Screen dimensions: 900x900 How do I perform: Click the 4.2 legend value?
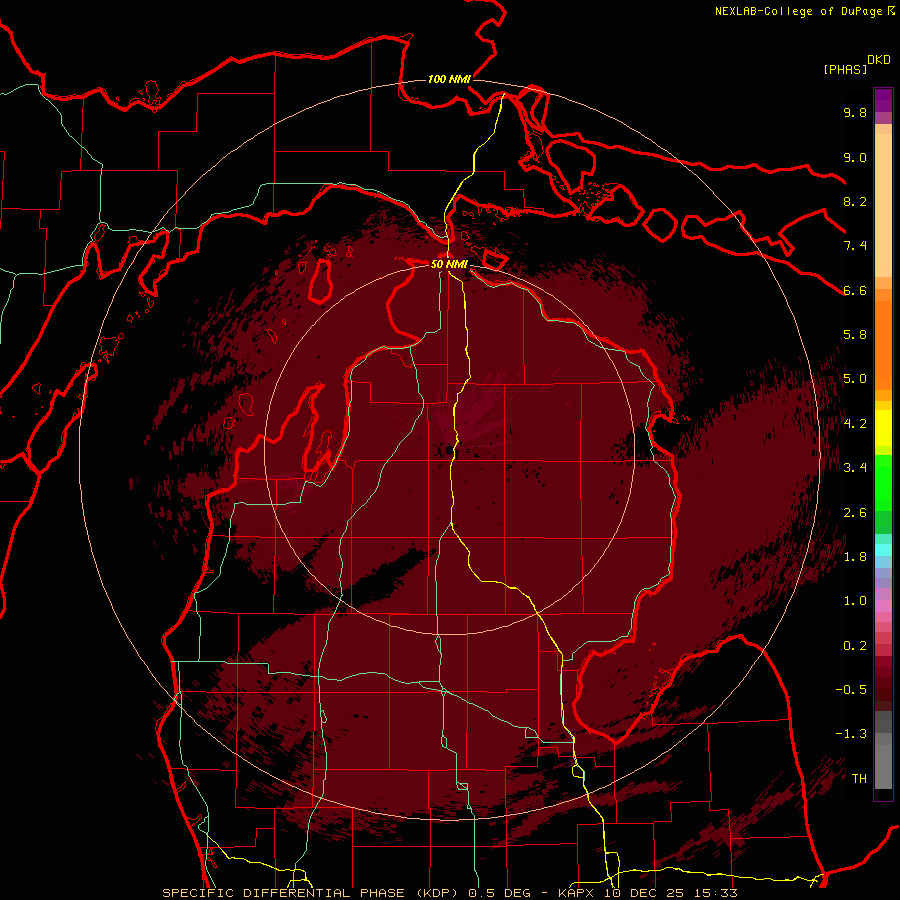(x=855, y=424)
